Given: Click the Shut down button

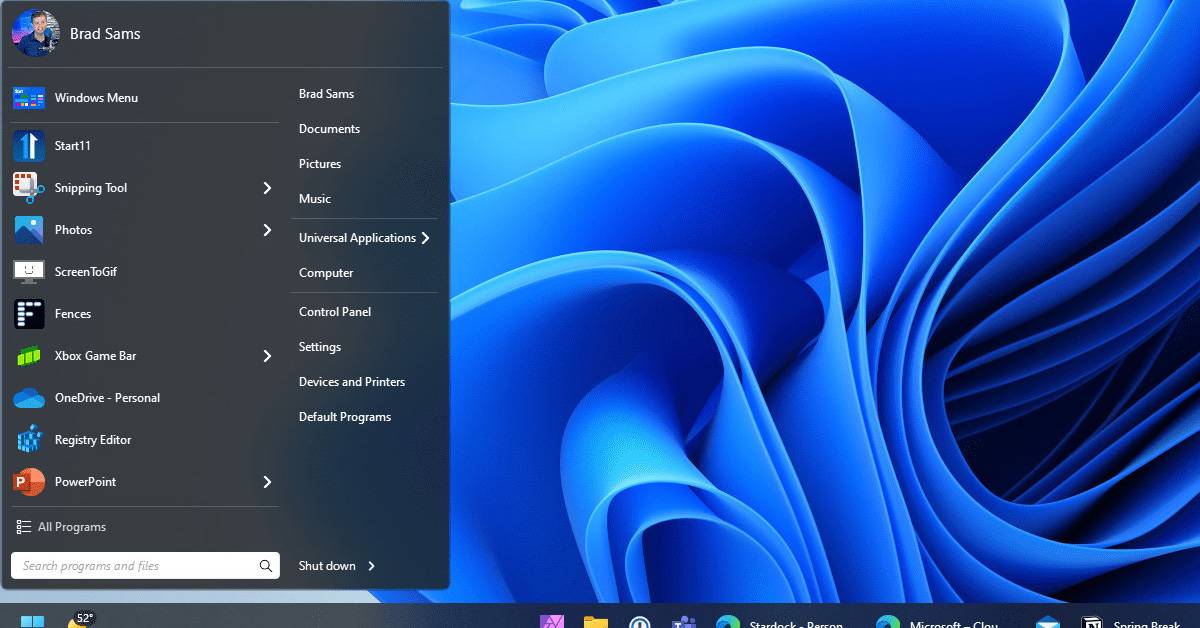Looking at the screenshot, I should point(327,566).
